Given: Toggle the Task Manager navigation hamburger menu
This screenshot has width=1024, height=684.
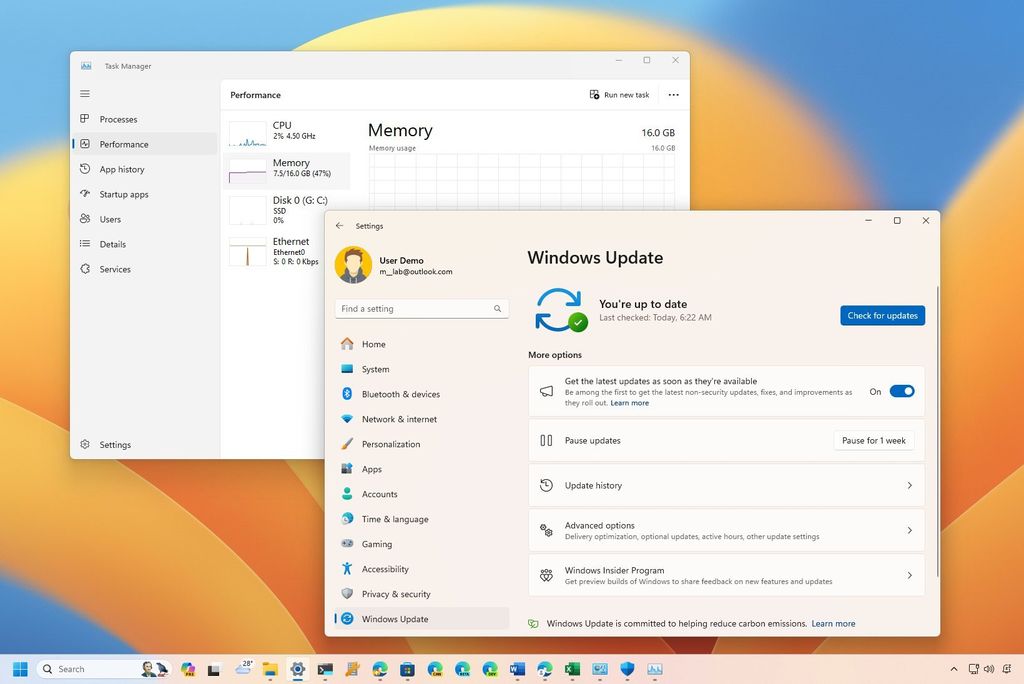Looking at the screenshot, I should pos(85,93).
